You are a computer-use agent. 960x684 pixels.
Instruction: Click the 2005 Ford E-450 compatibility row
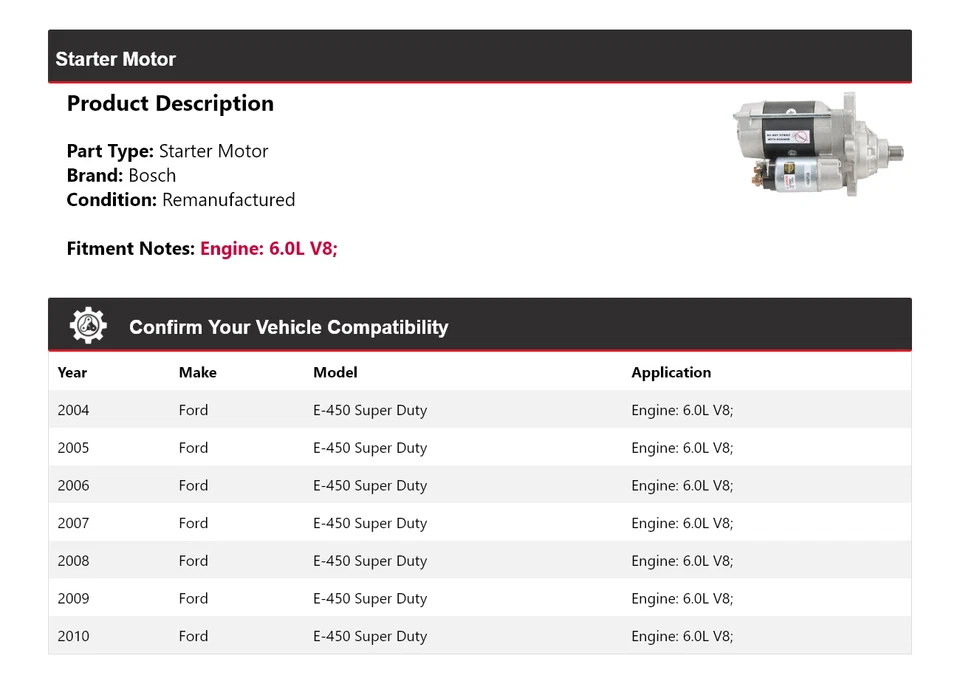pos(480,447)
